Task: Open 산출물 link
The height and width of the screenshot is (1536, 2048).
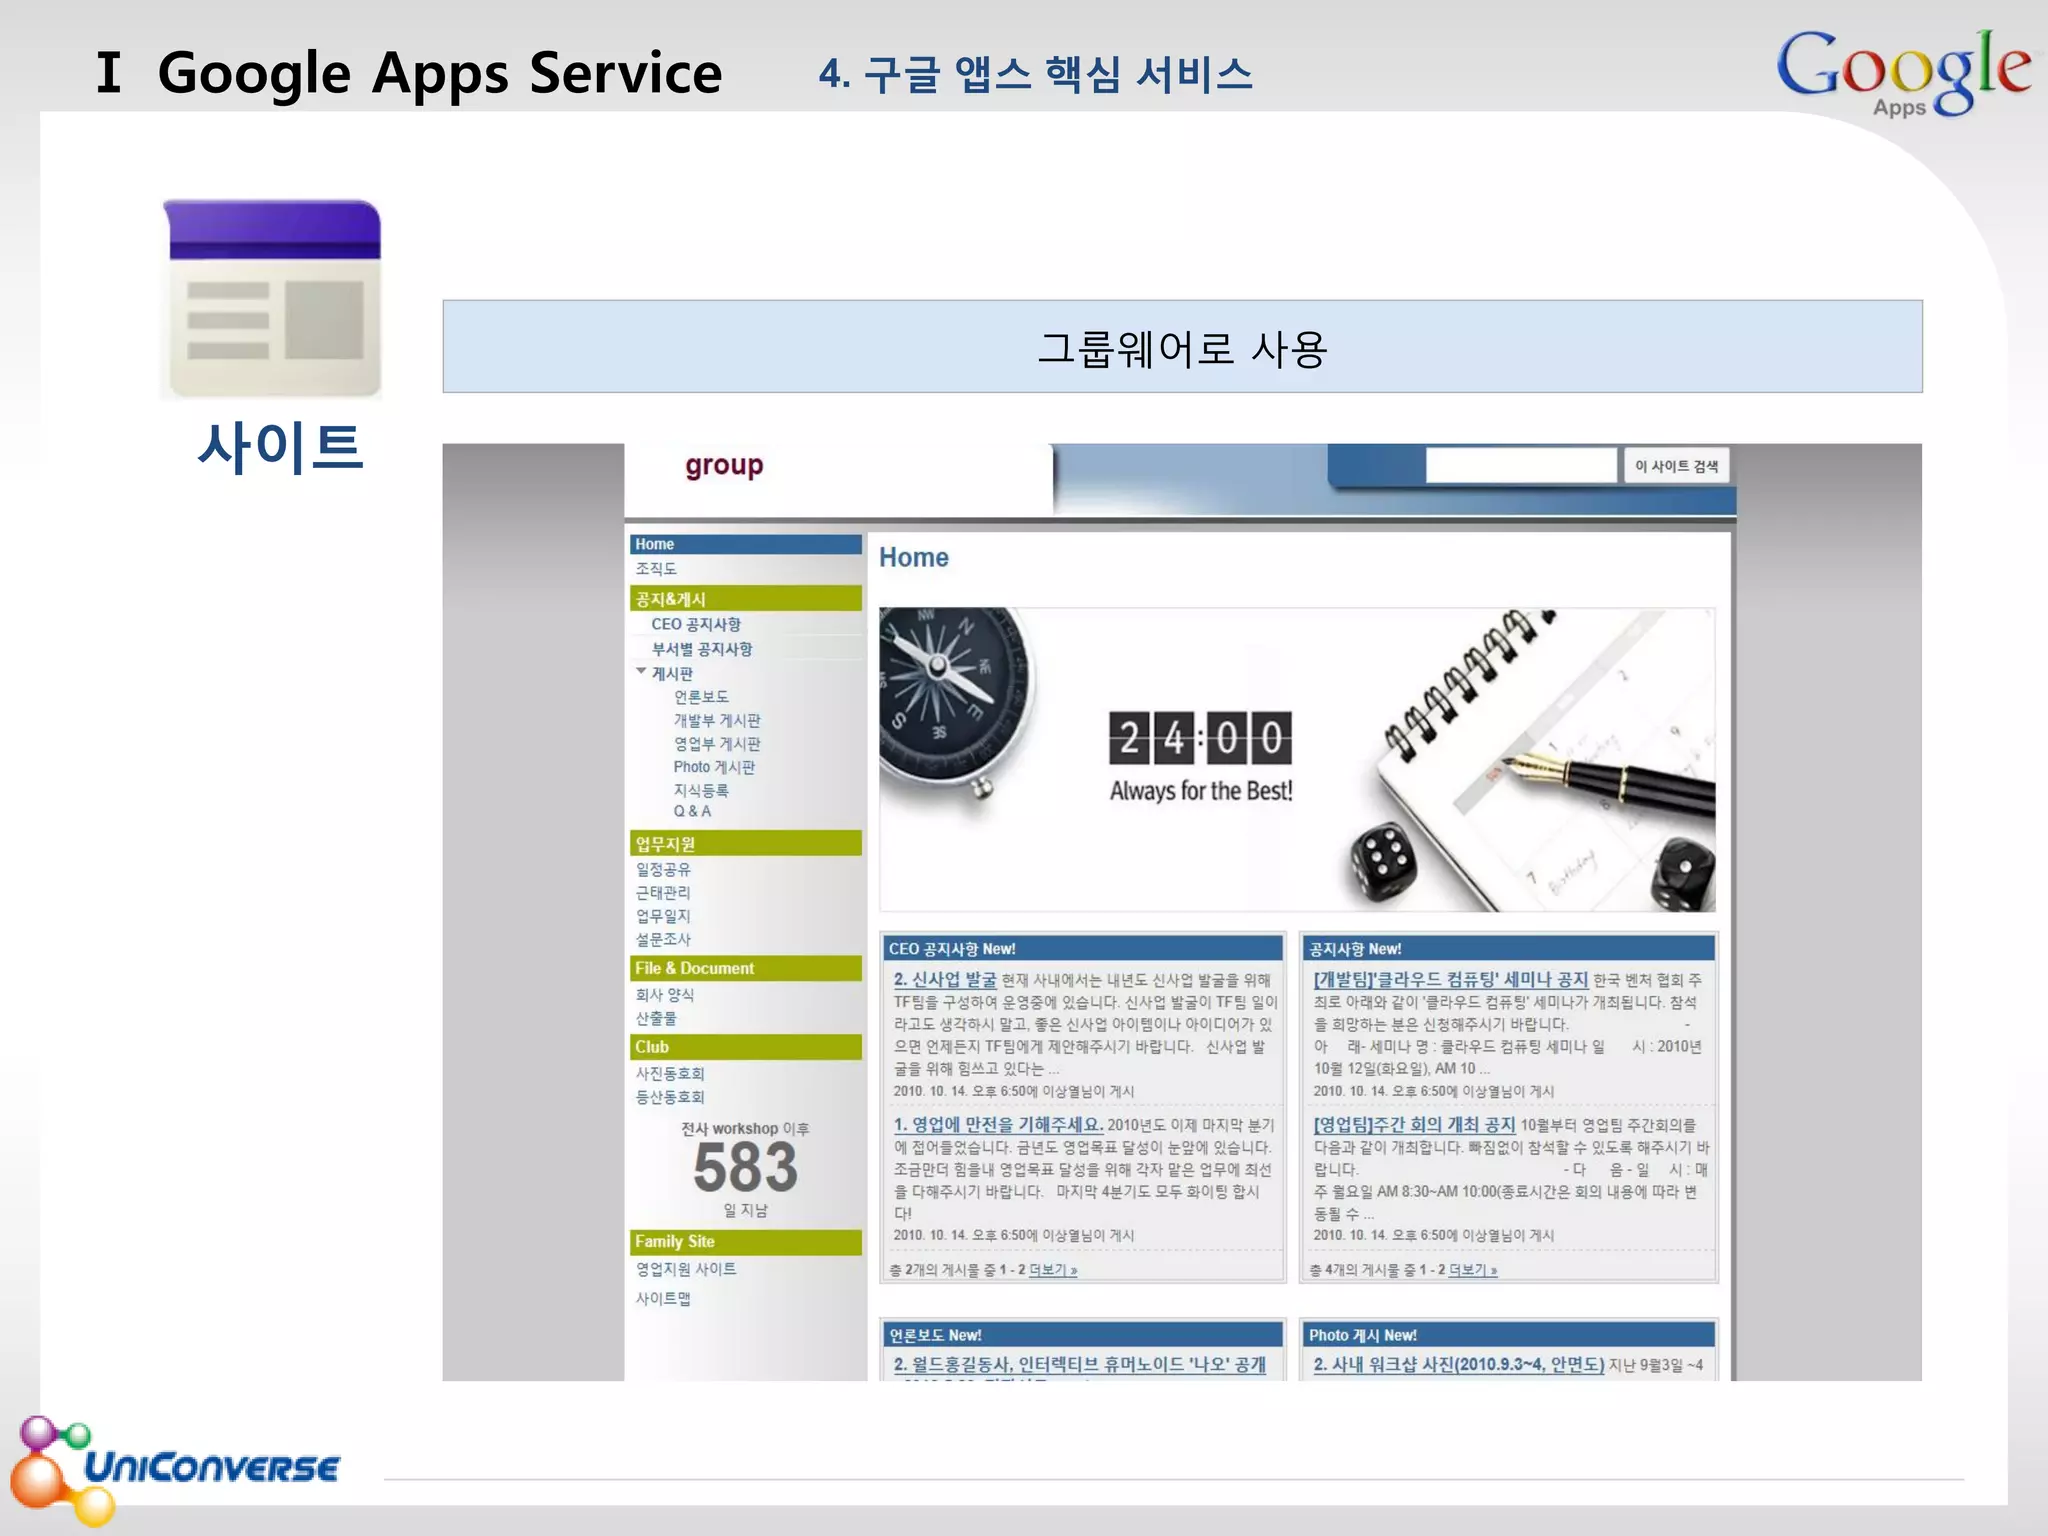Action: coord(656,1018)
